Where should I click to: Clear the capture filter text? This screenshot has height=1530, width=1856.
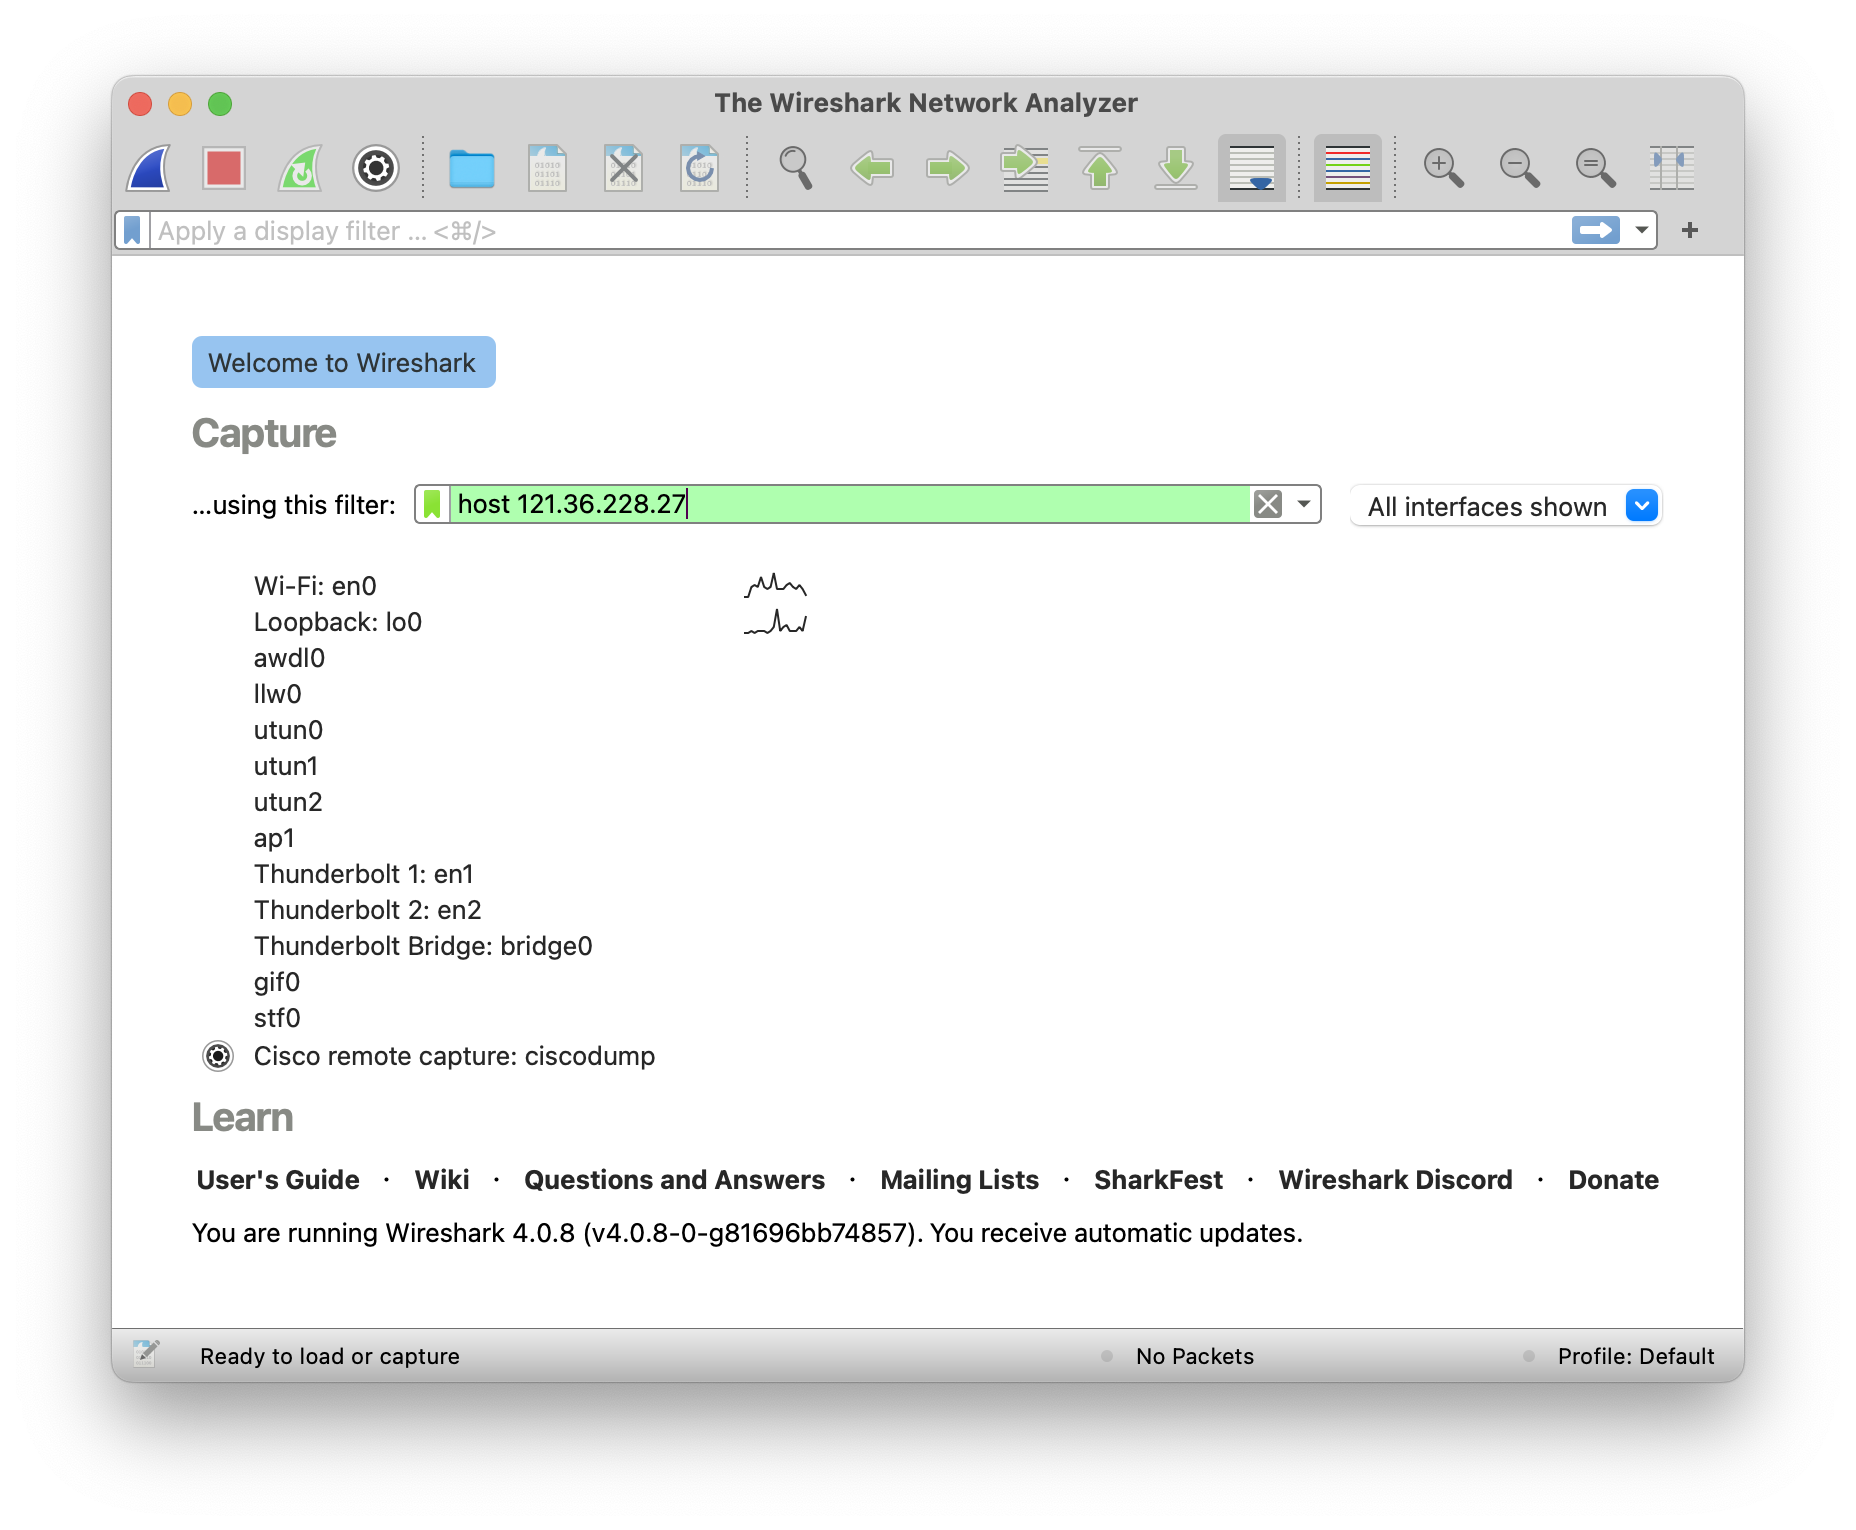pyautogui.click(x=1268, y=504)
